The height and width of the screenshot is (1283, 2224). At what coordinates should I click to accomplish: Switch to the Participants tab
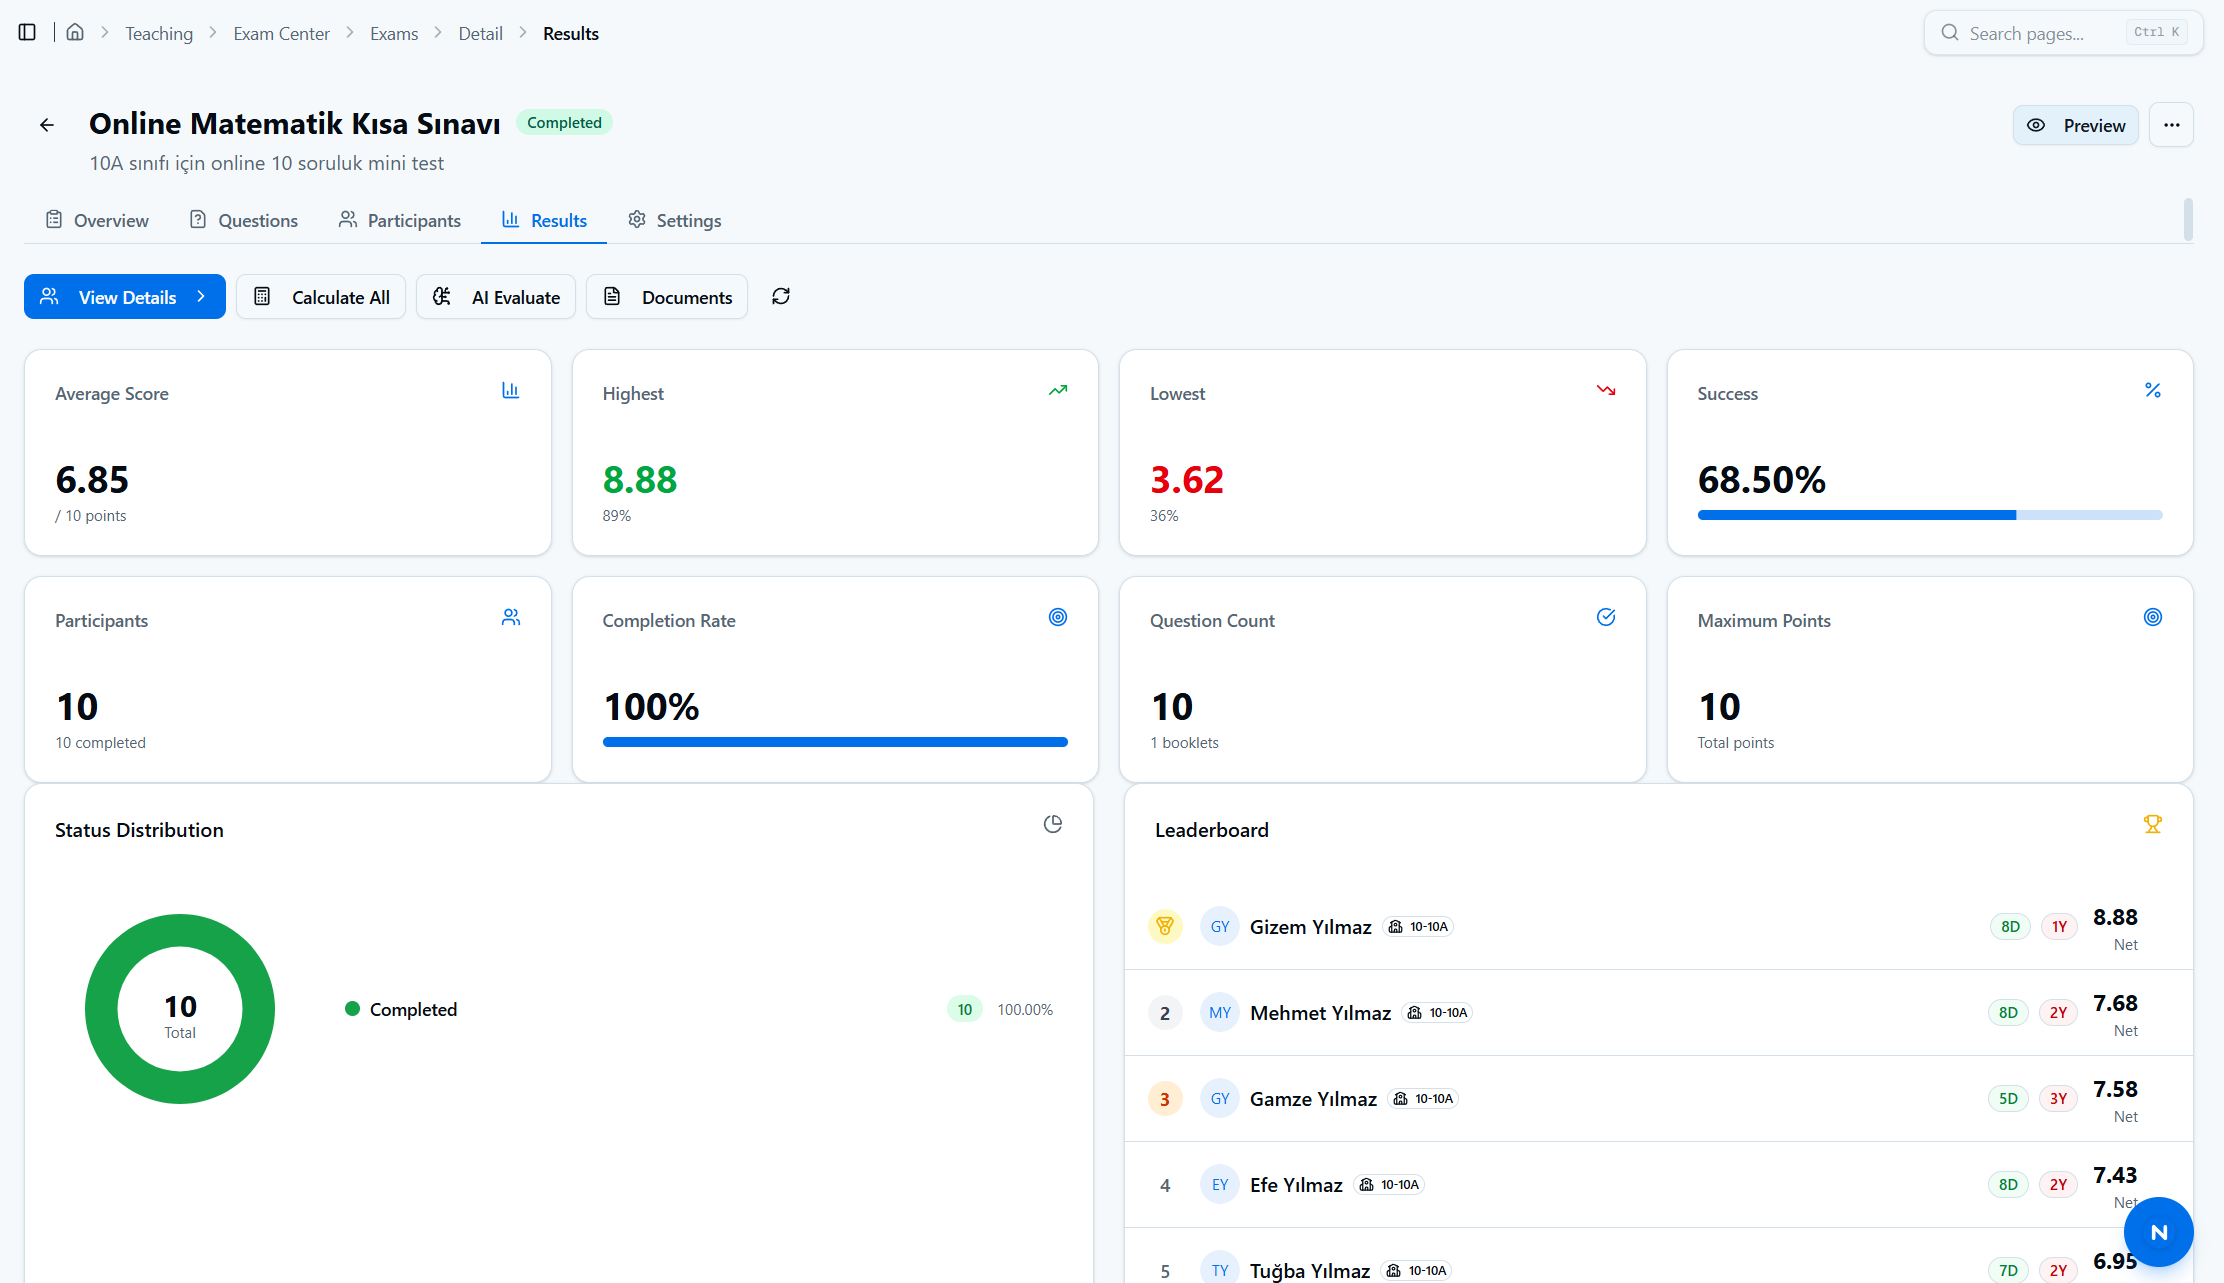(x=400, y=221)
